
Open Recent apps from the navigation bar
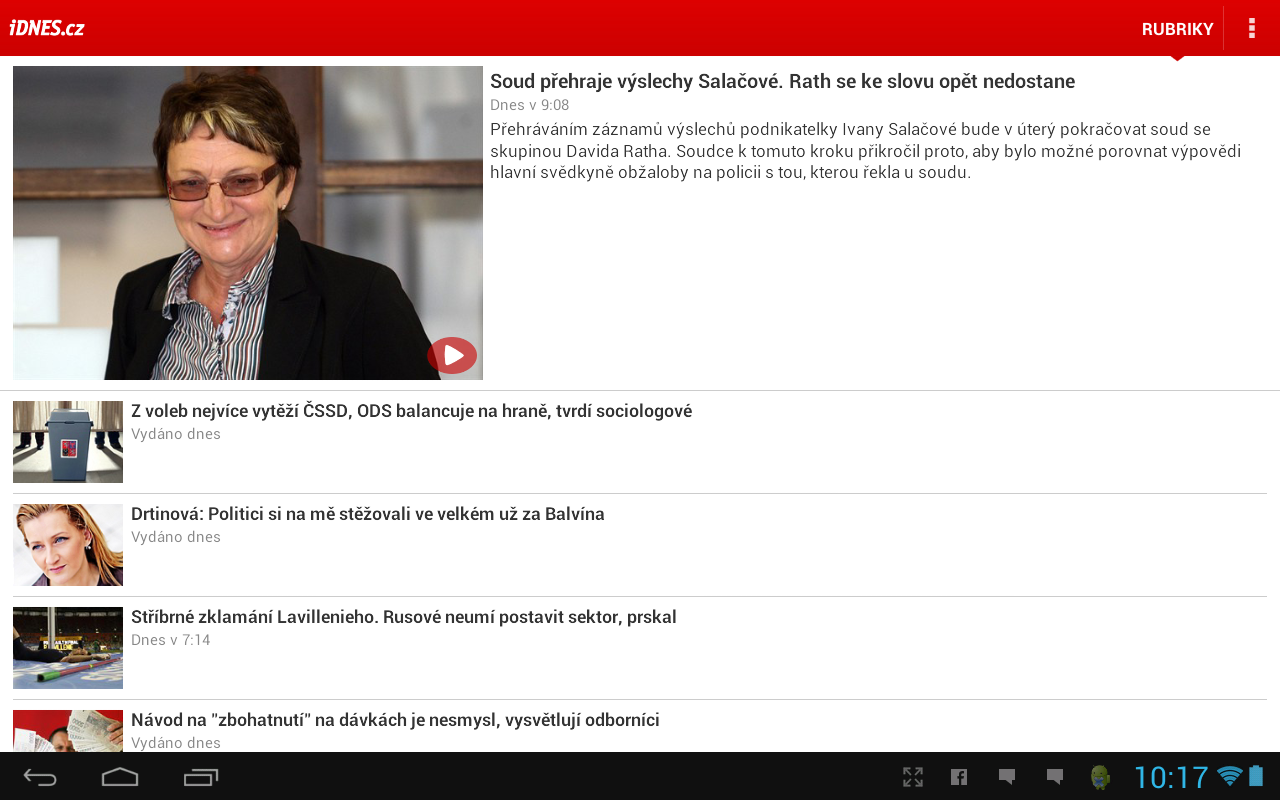199,776
